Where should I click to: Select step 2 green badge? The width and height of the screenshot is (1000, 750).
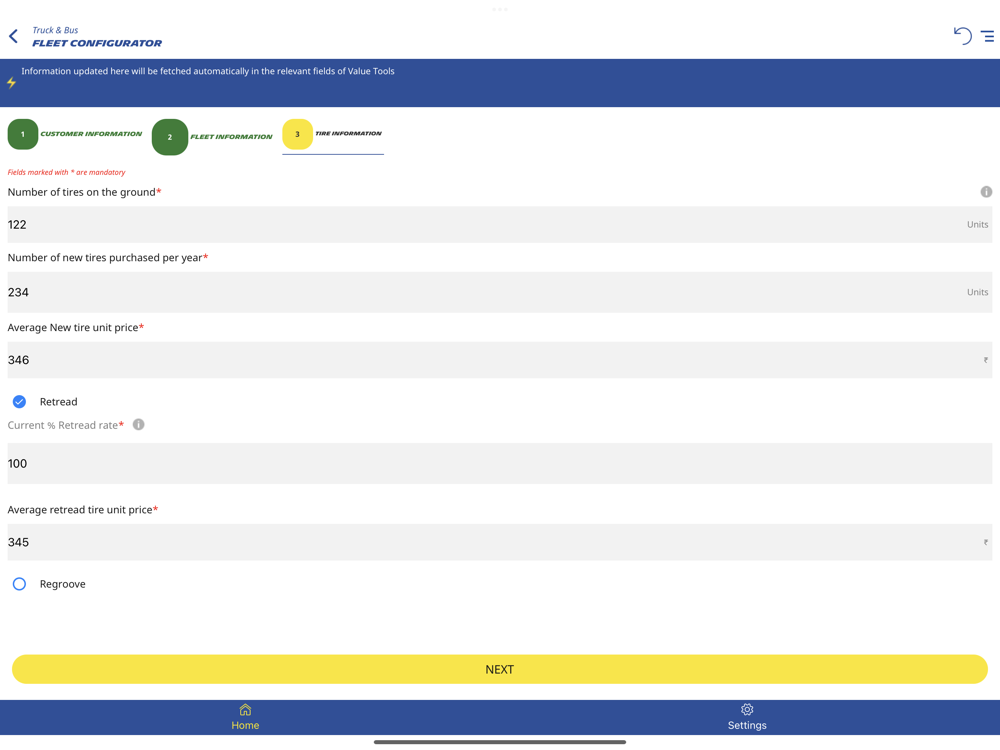[170, 137]
